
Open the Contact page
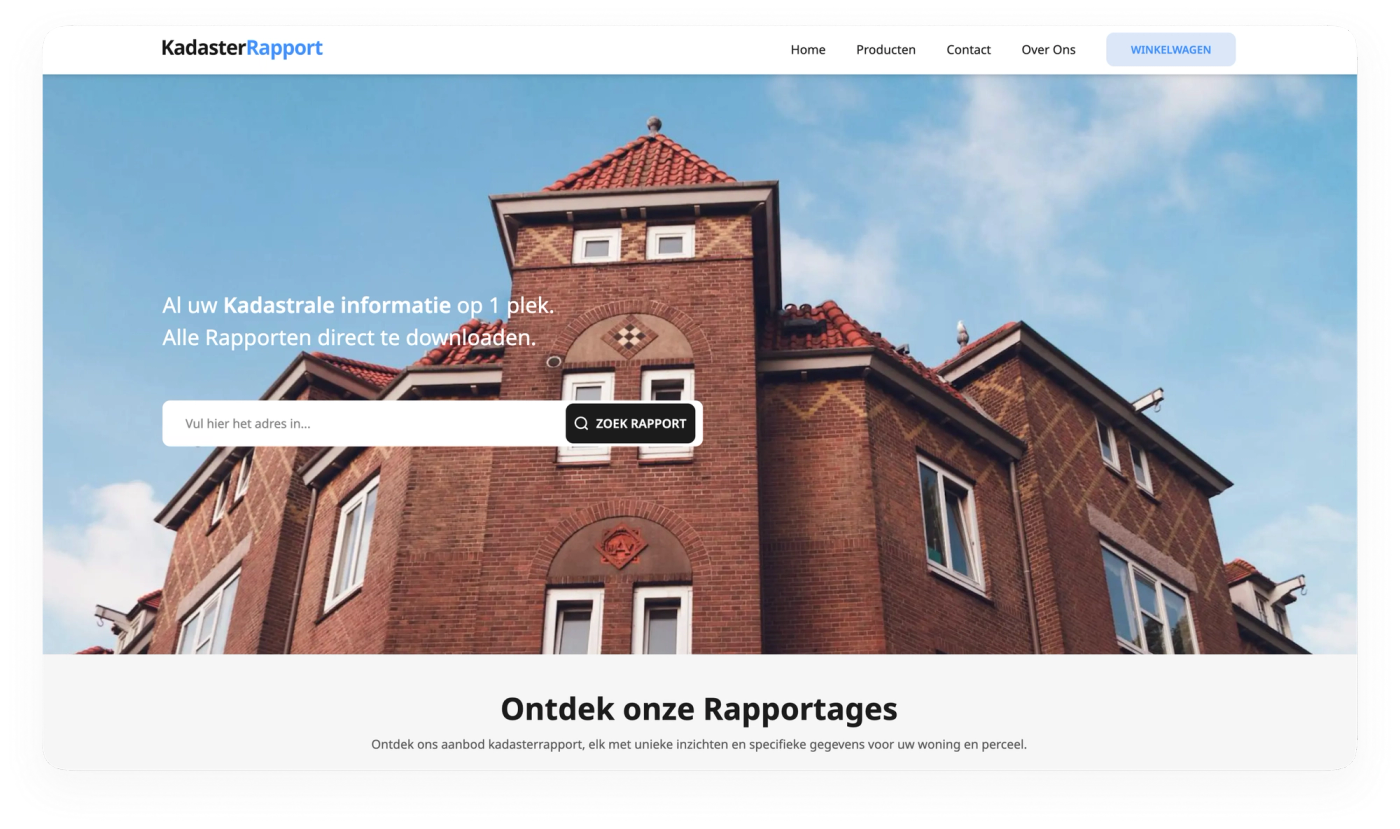coord(968,49)
